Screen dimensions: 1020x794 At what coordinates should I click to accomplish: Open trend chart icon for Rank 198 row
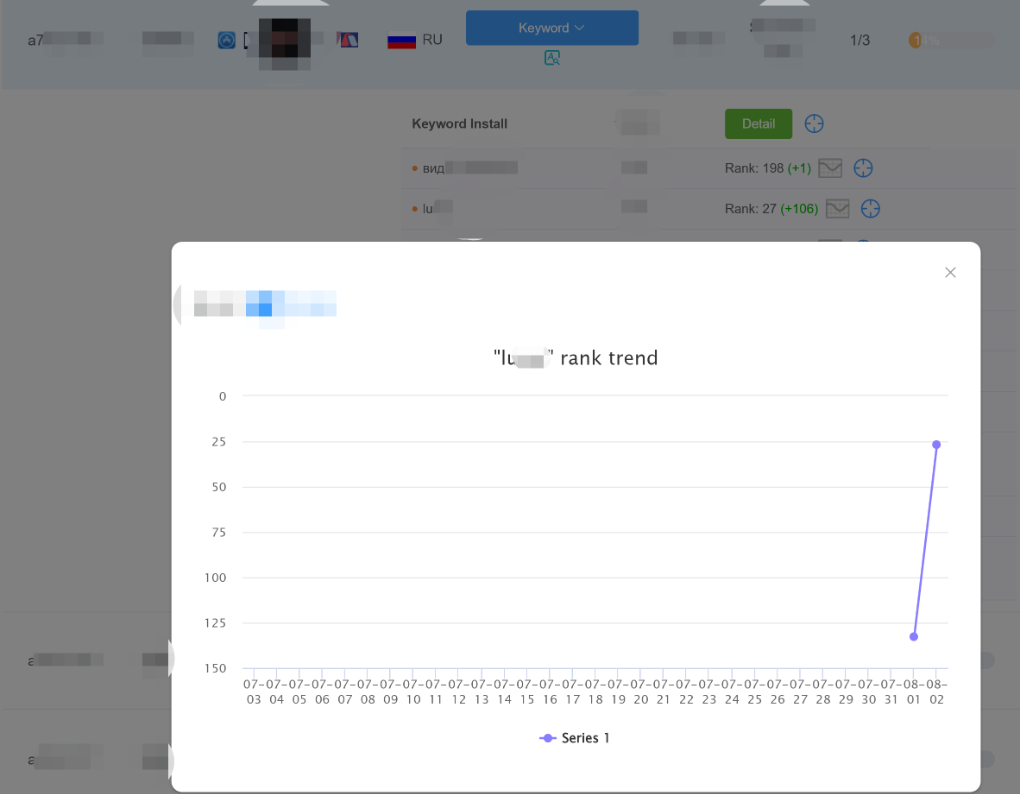(829, 168)
